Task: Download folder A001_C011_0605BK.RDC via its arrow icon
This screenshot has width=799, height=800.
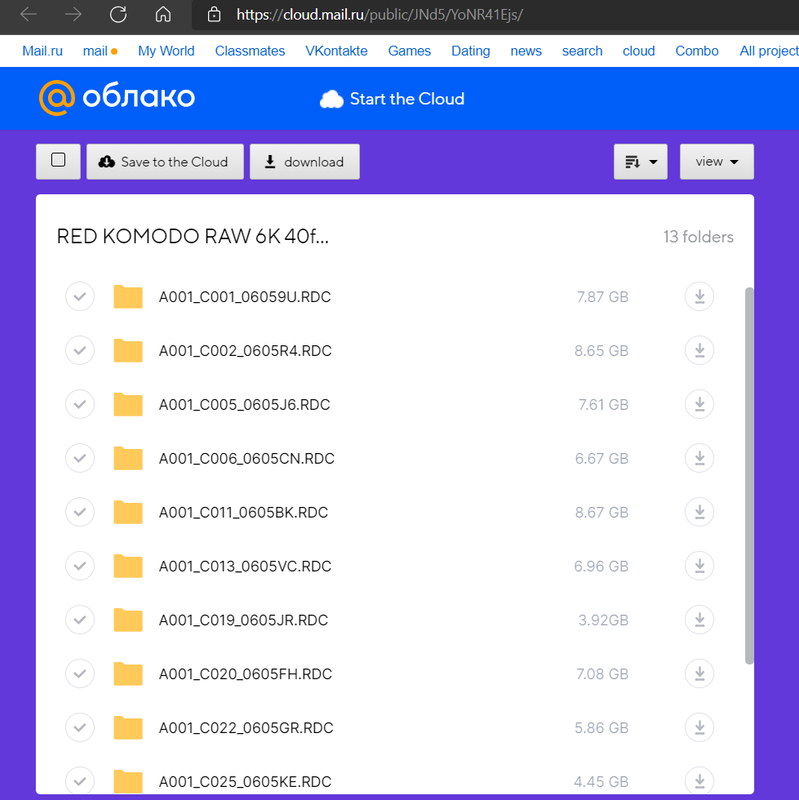Action: click(x=699, y=512)
